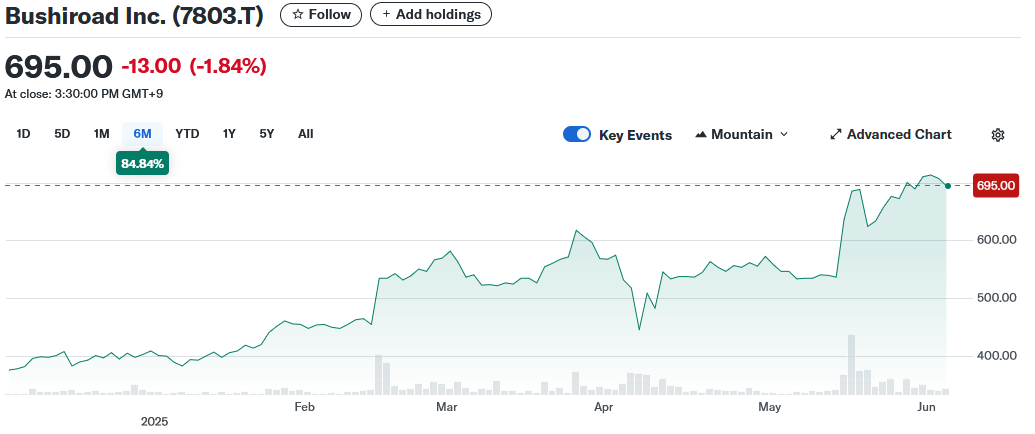This screenshot has width=1035, height=434.
Task: Open chart settings gear icon
Action: click(997, 135)
